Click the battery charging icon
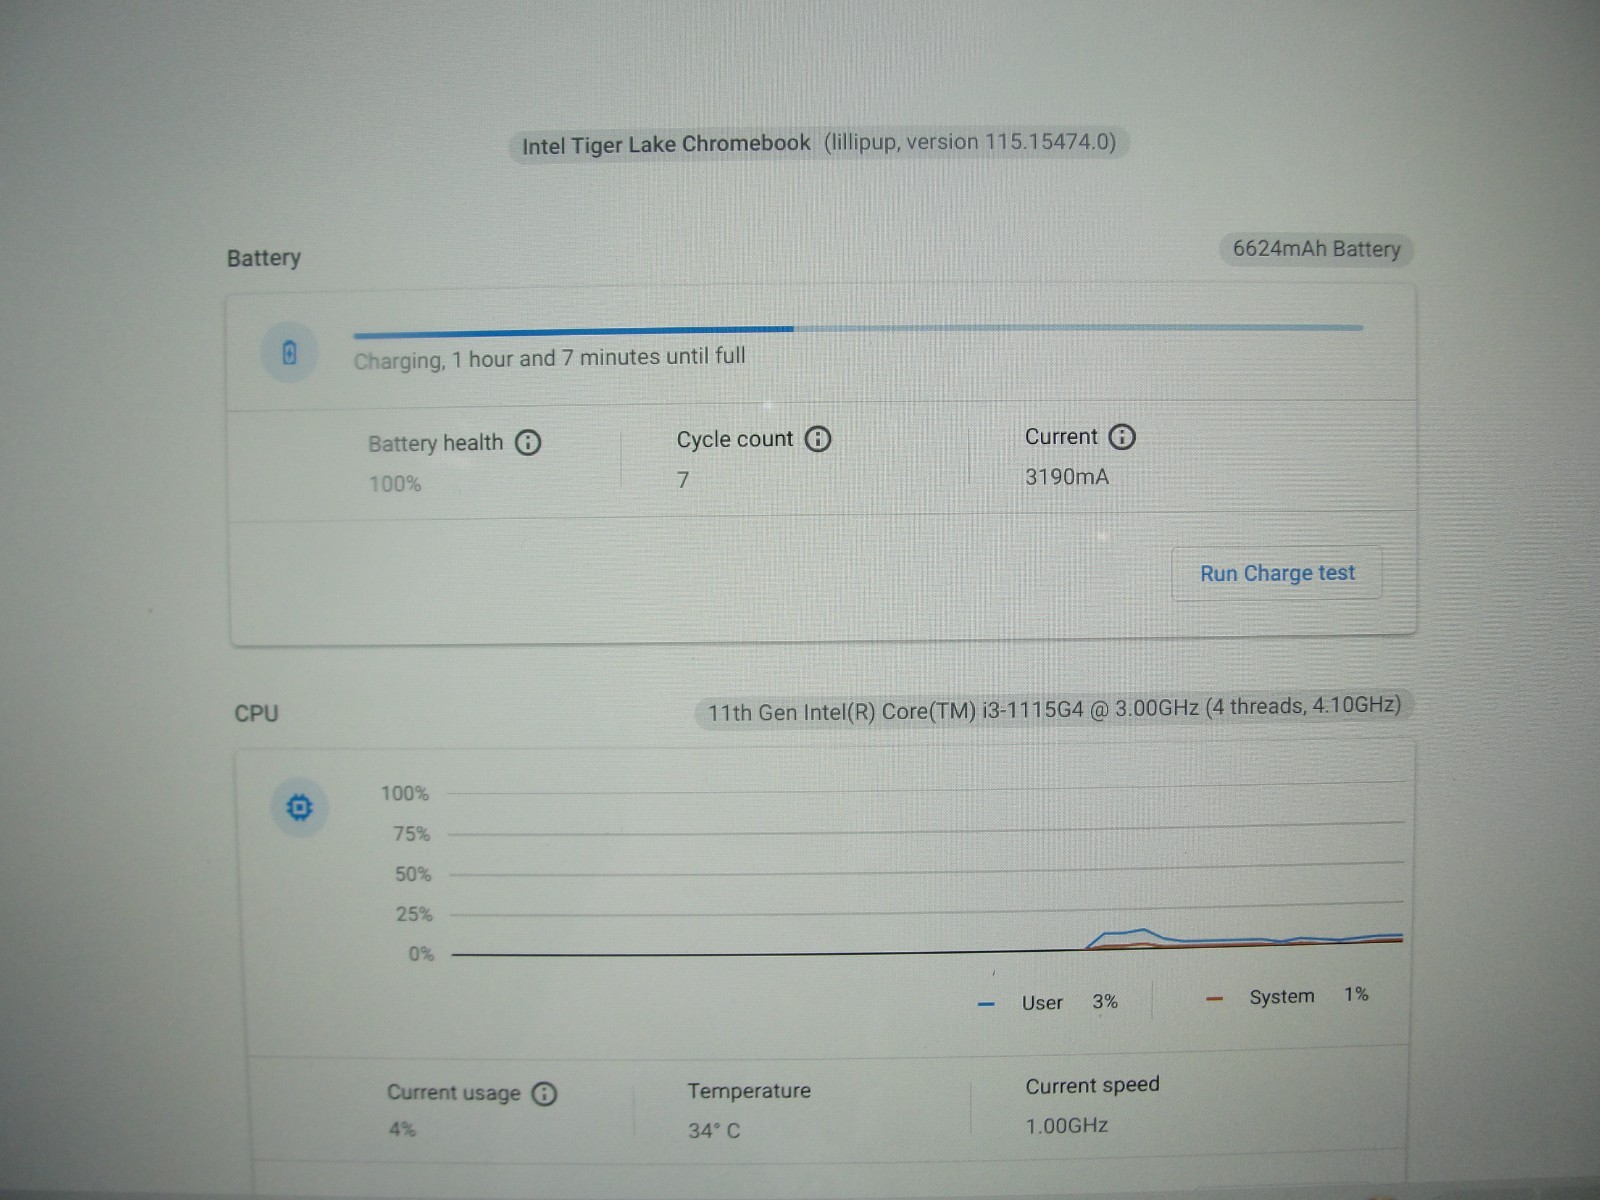Image resolution: width=1600 pixels, height=1200 pixels. tap(289, 352)
